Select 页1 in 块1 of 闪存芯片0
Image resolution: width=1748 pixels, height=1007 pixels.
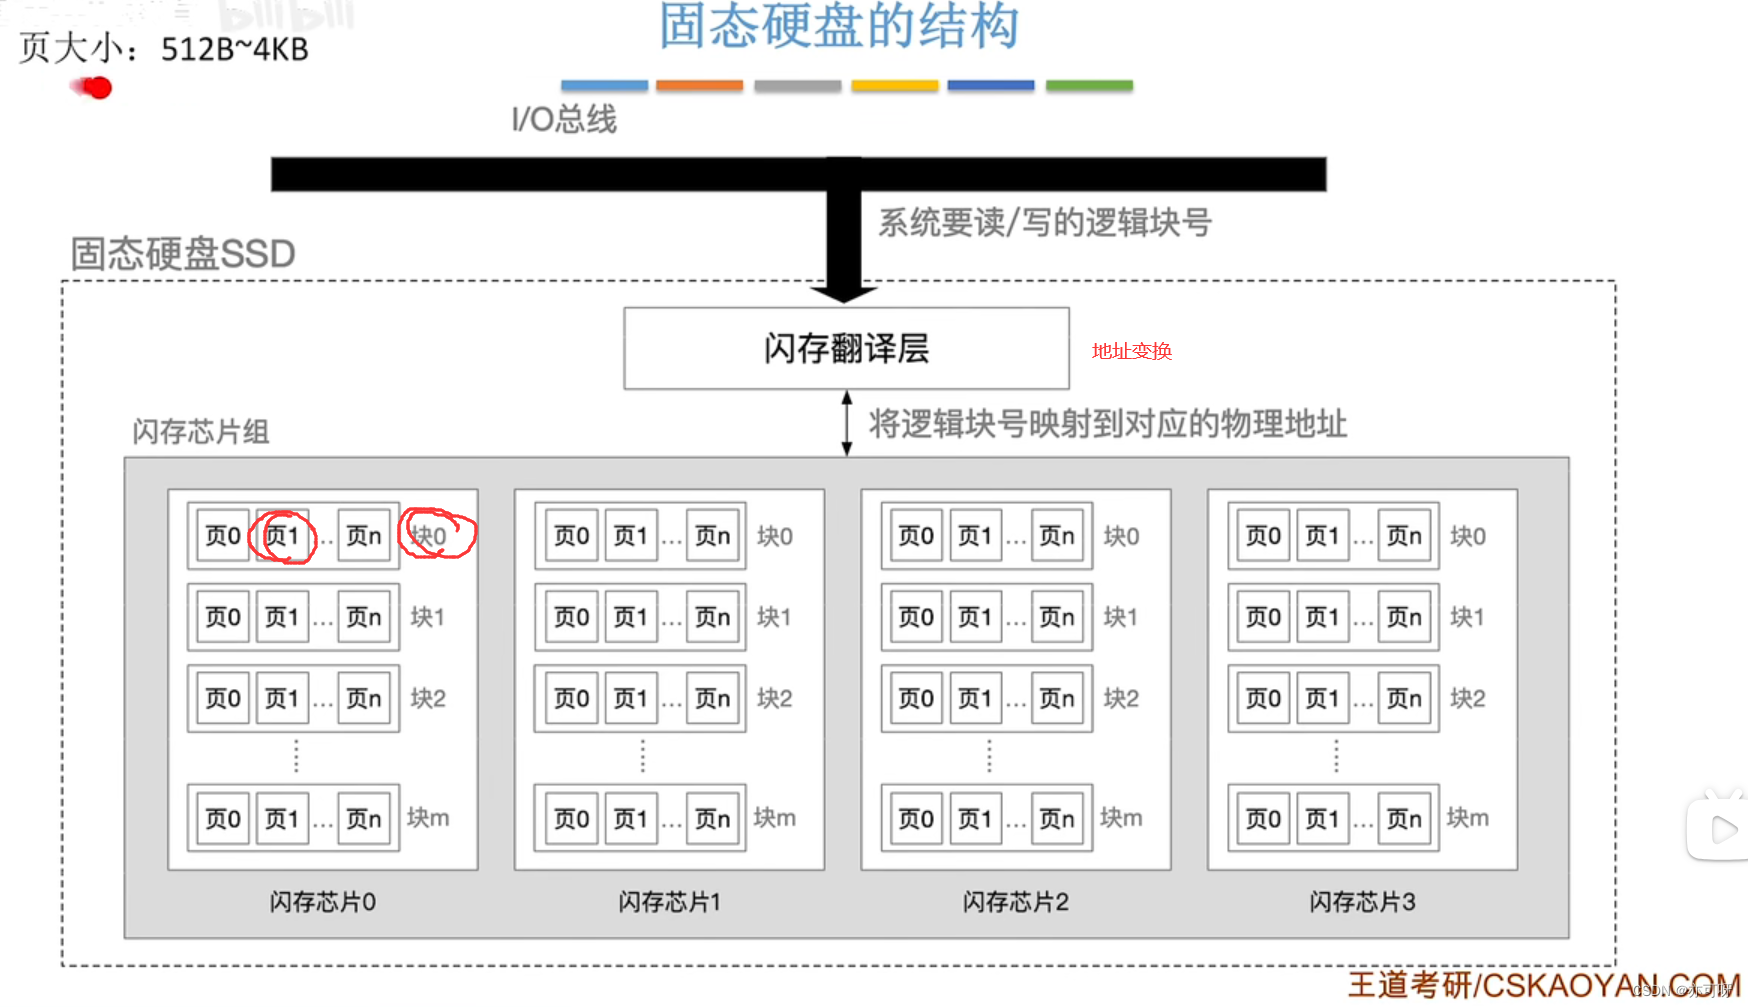282,617
